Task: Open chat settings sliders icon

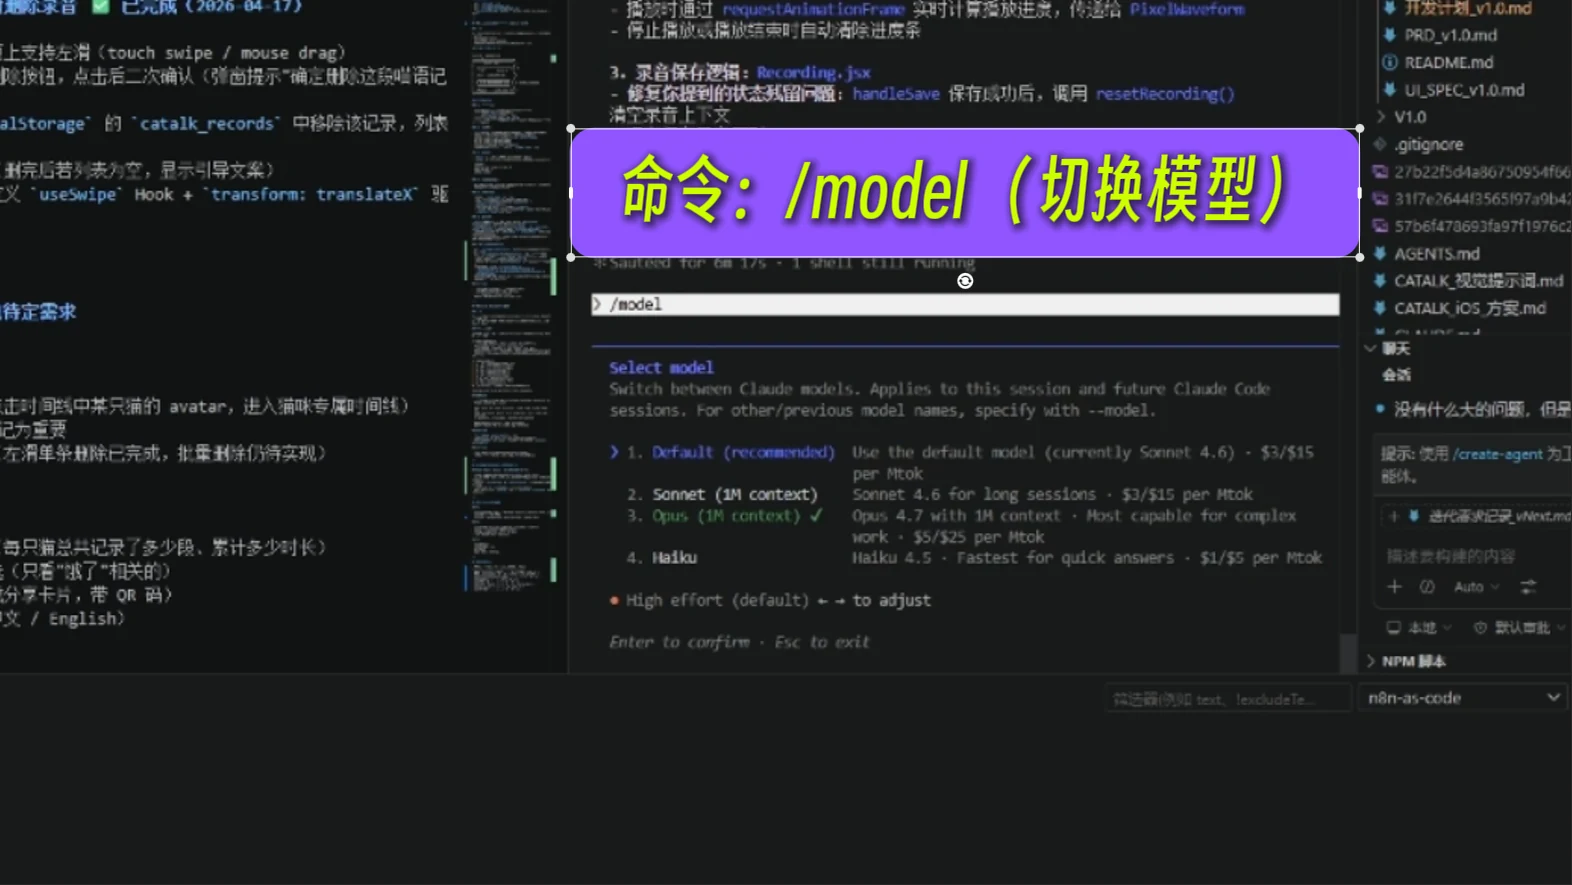Action: point(1528,587)
